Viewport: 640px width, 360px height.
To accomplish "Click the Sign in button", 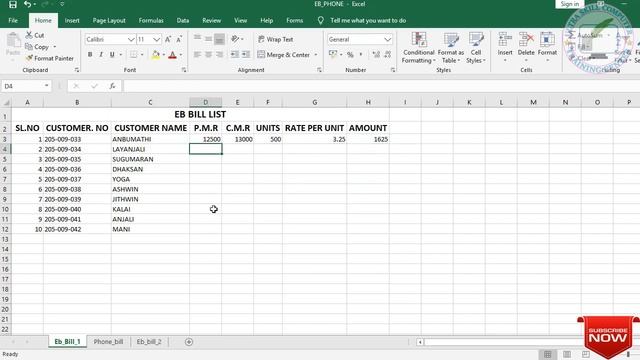I will [x=569, y=4].
